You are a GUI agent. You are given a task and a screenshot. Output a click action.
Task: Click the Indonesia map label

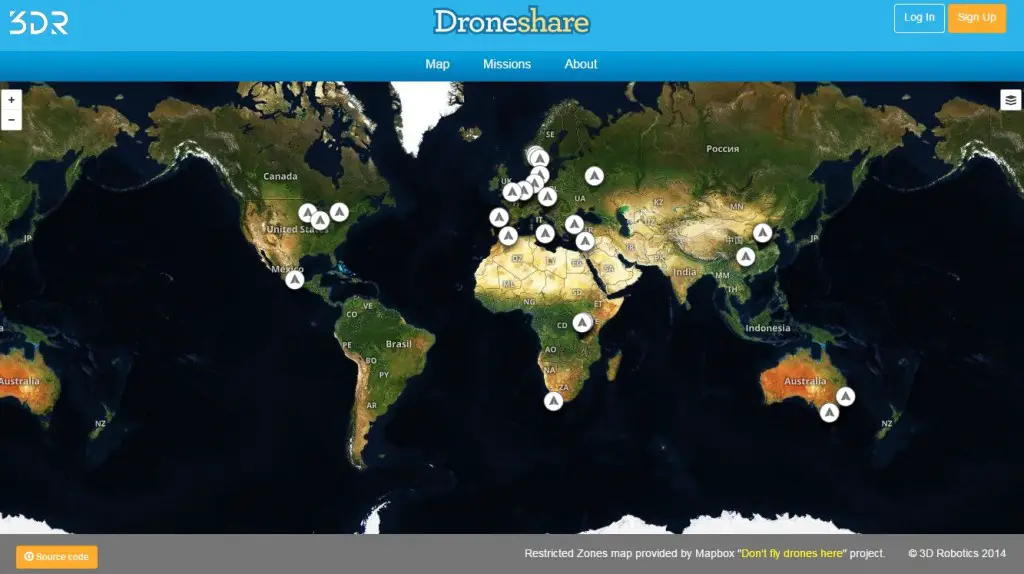767,328
